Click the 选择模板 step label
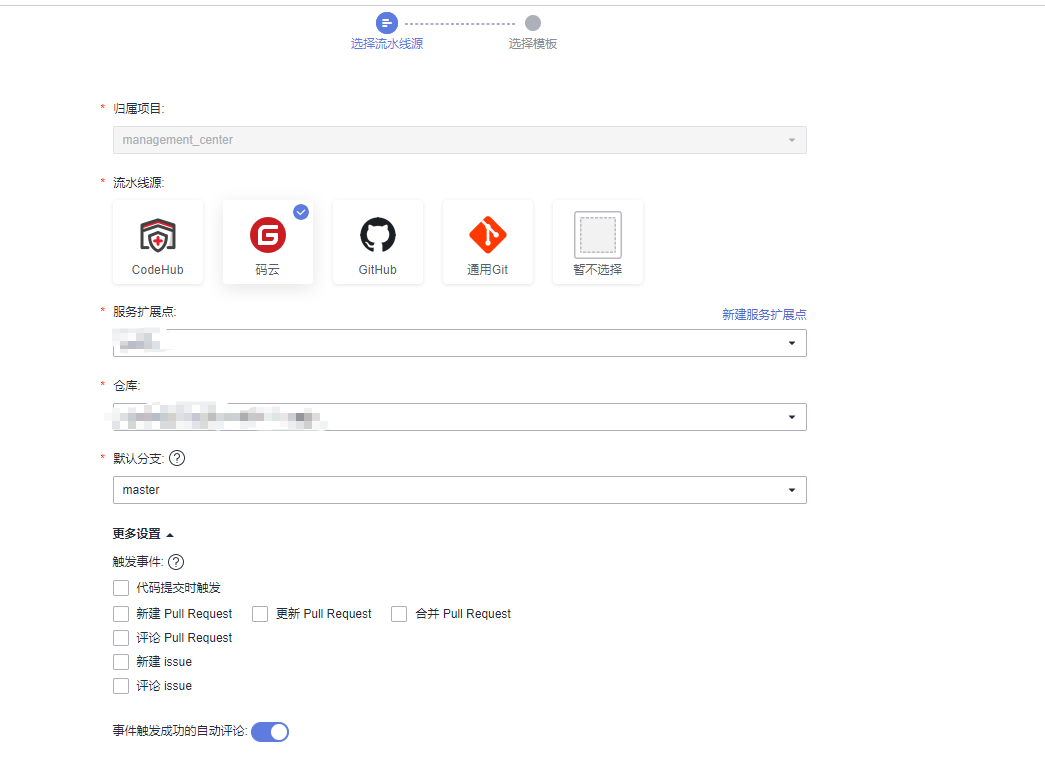The image size is (1045, 769). [533, 44]
